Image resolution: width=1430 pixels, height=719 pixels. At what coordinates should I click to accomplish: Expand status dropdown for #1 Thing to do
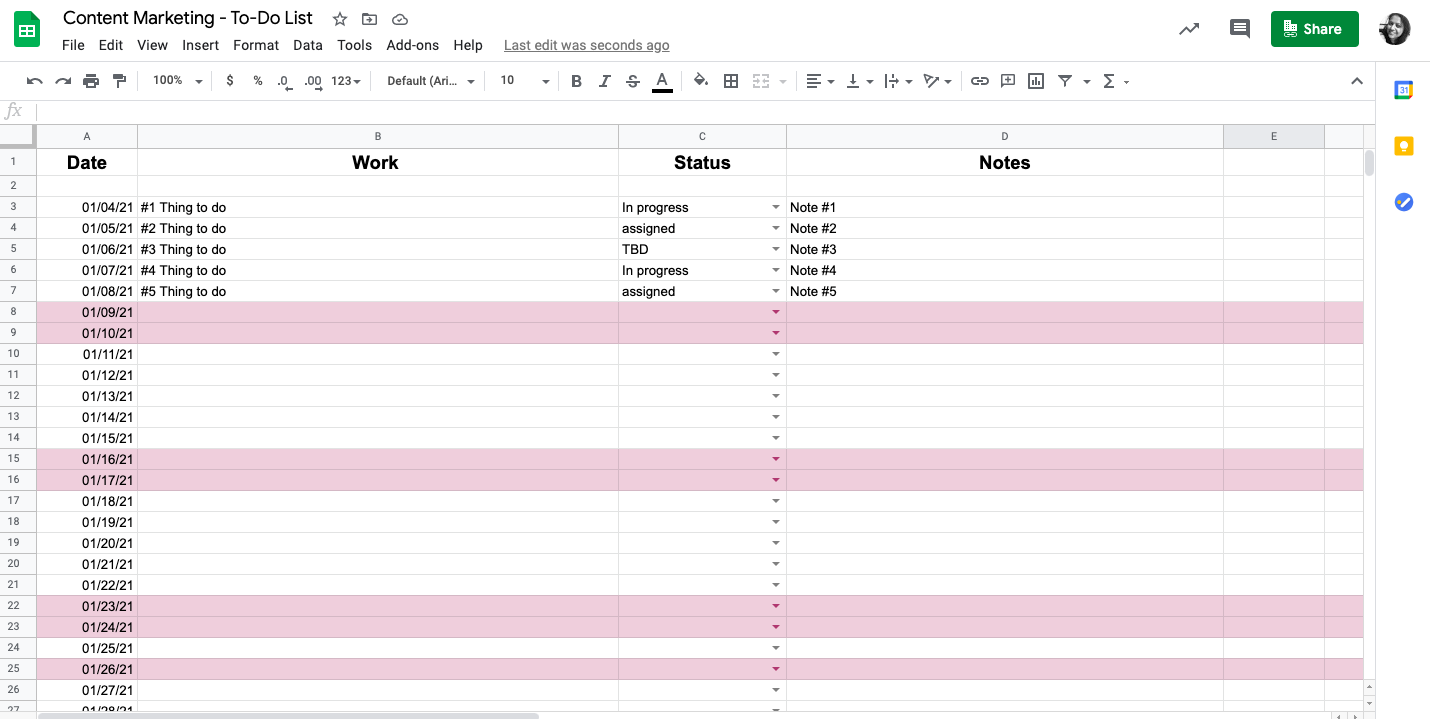pyautogui.click(x=776, y=208)
